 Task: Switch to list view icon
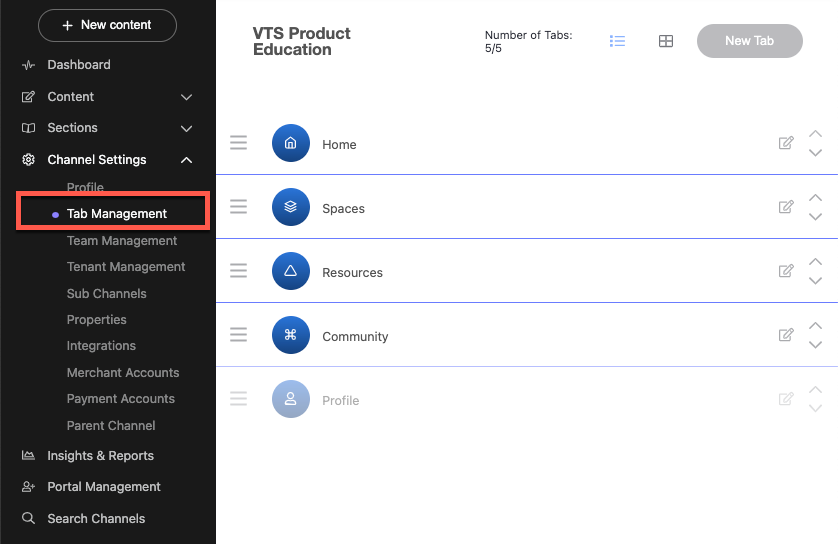[x=617, y=41]
